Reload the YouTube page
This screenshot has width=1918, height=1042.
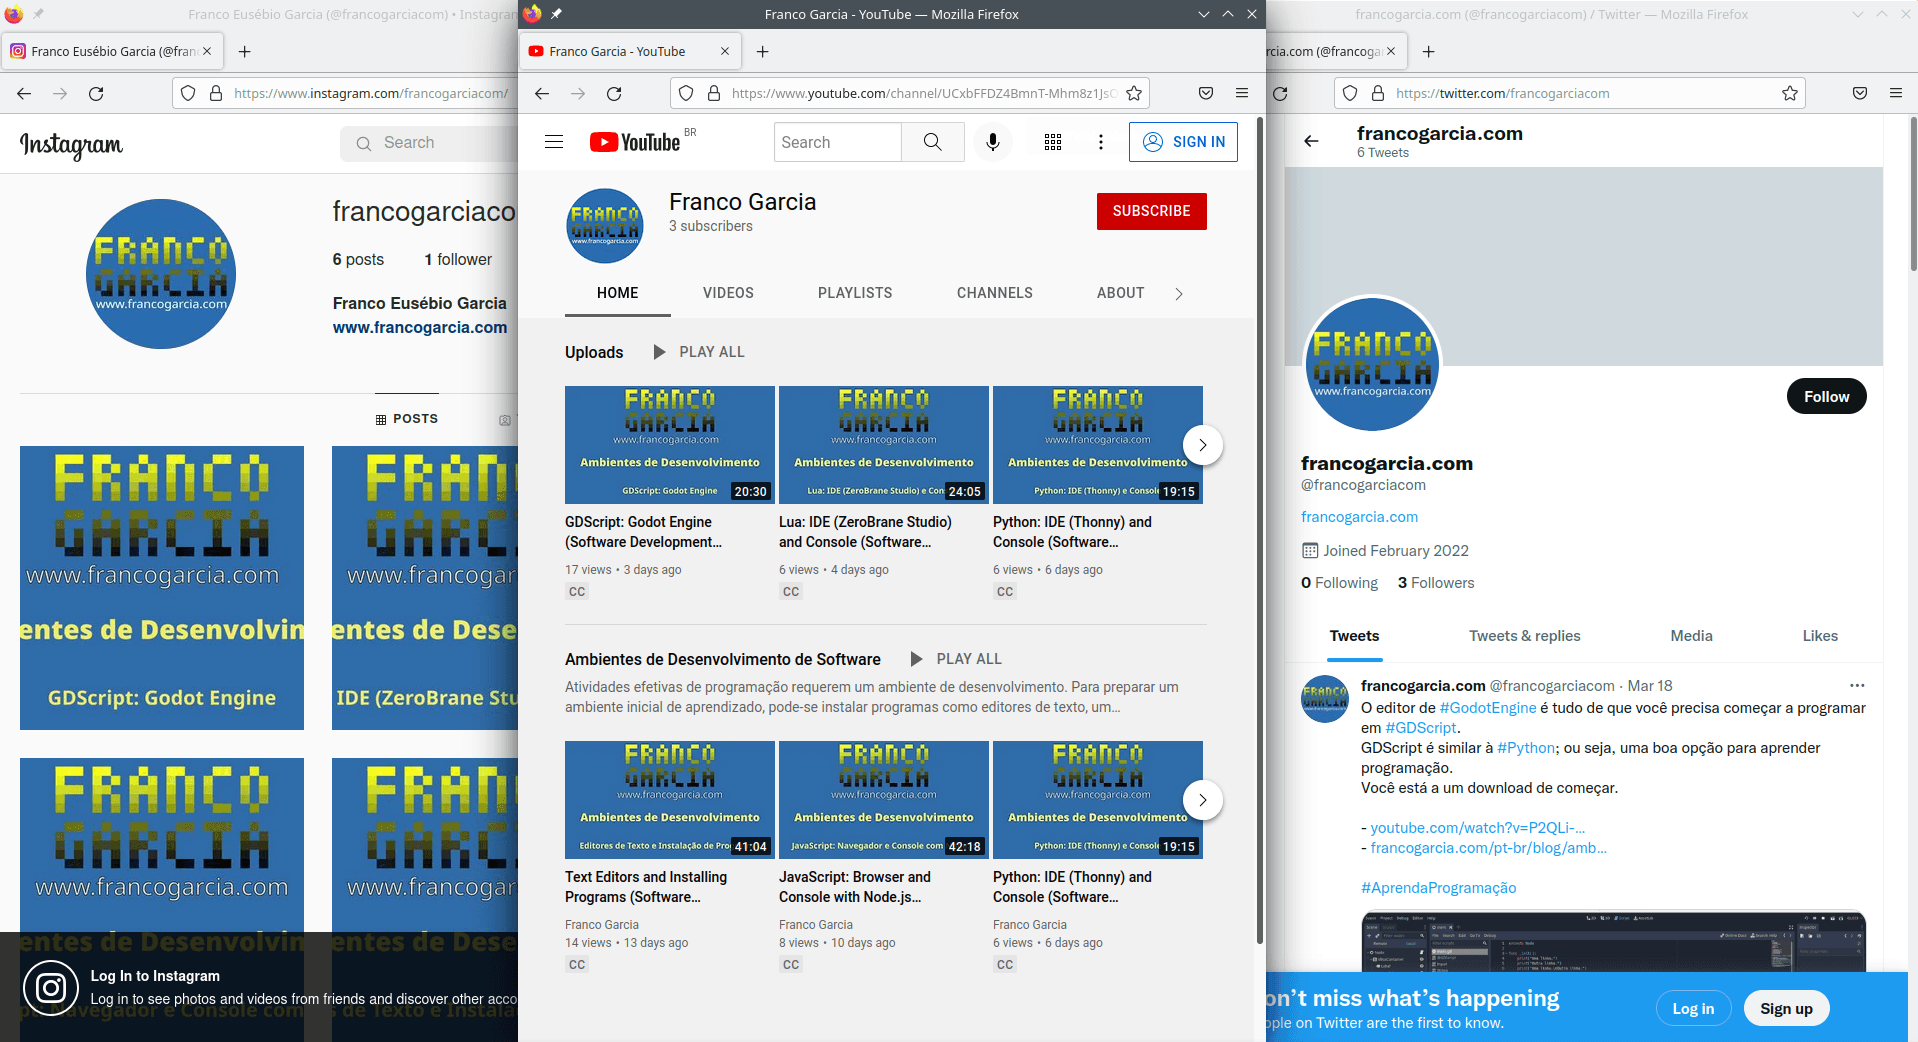point(614,93)
